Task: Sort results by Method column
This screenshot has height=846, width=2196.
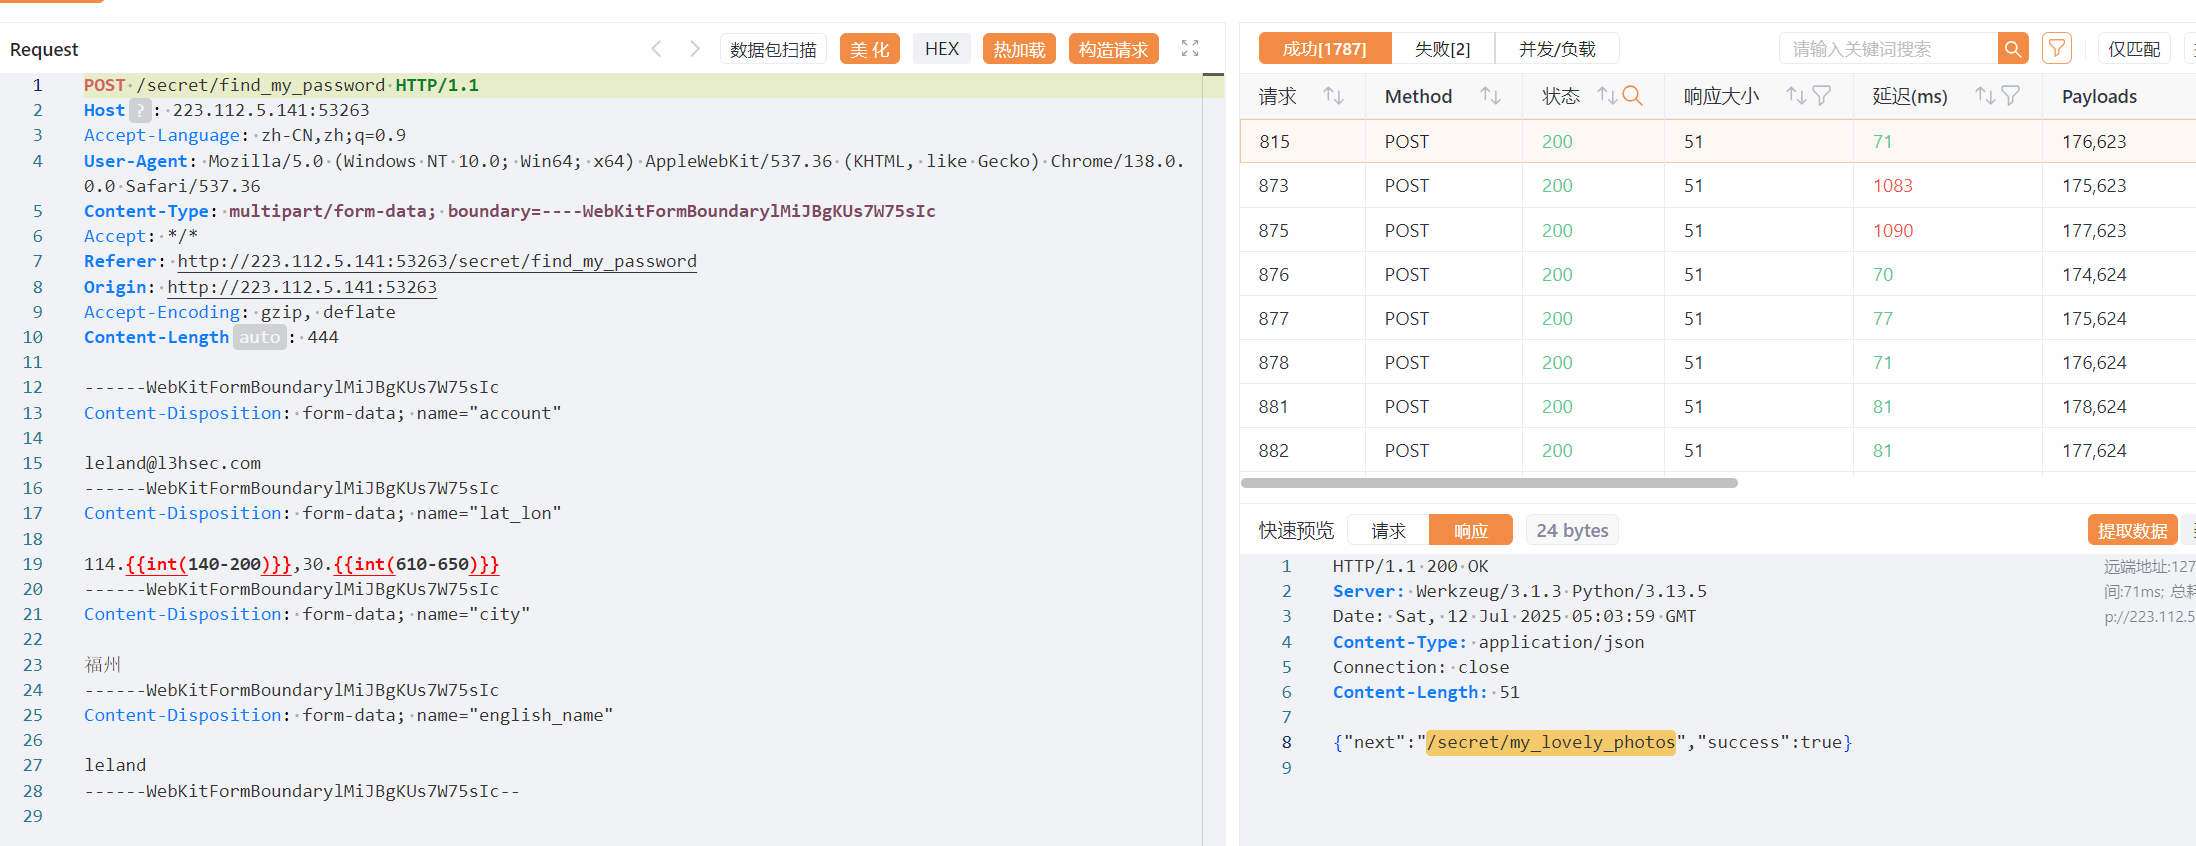Action: 1490,96
